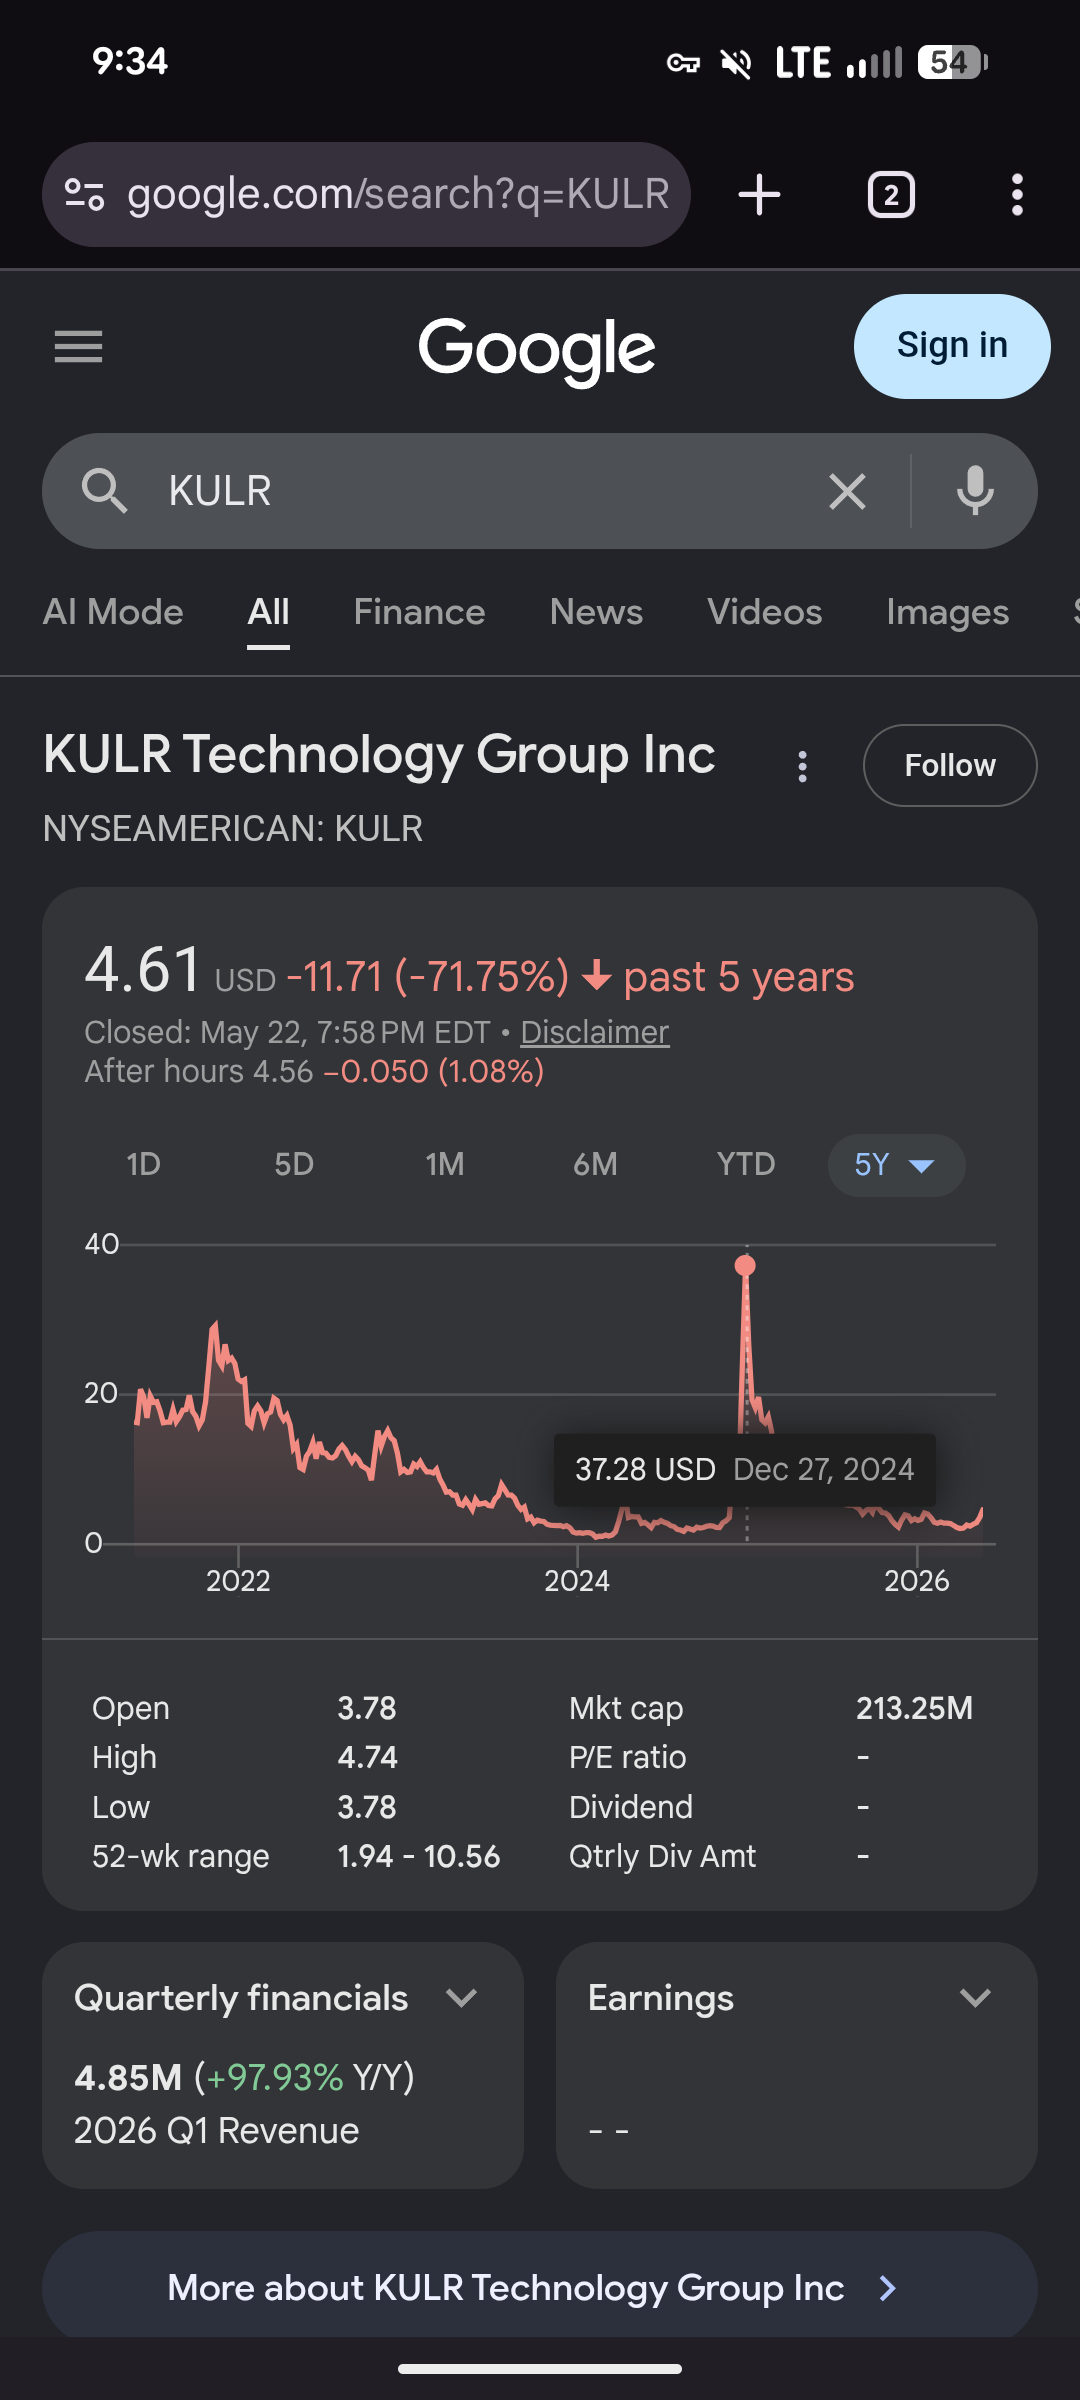
Task: Open more options beside KULR Technology title
Action: pos(802,766)
